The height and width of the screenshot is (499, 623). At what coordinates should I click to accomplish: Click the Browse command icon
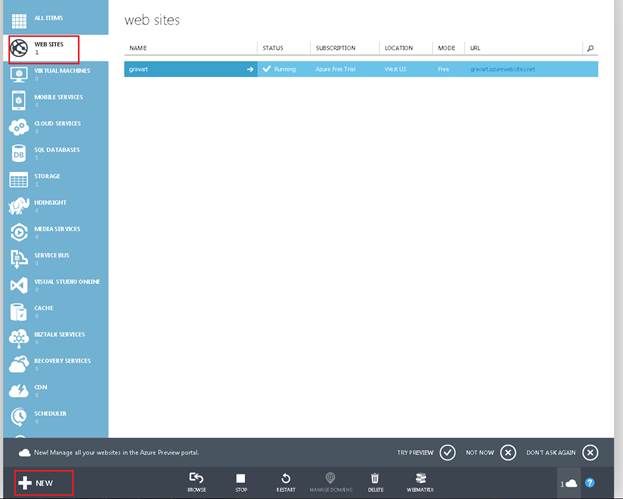pos(197,482)
